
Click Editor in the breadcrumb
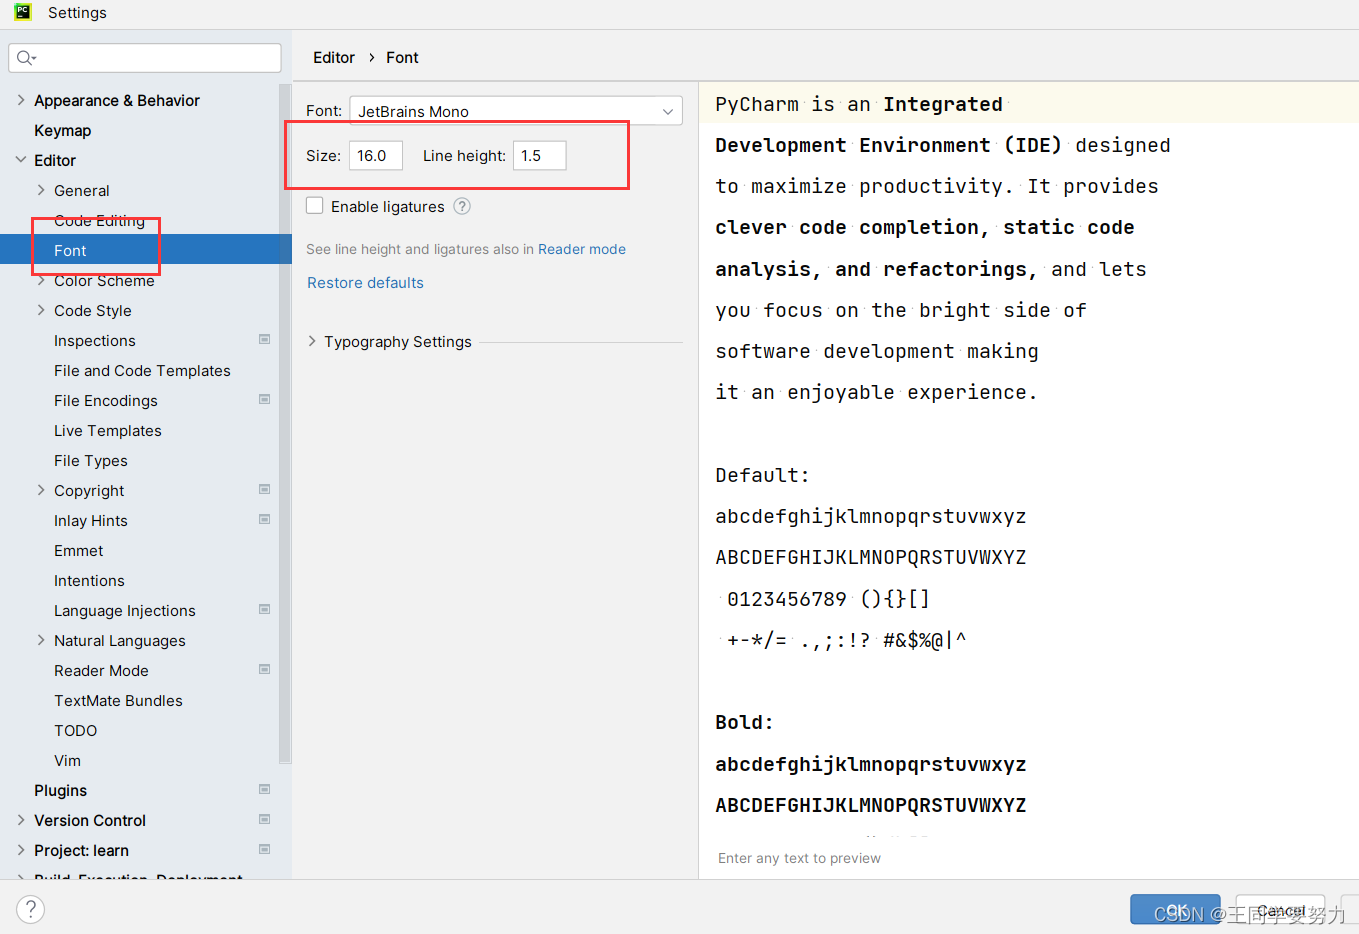click(334, 57)
